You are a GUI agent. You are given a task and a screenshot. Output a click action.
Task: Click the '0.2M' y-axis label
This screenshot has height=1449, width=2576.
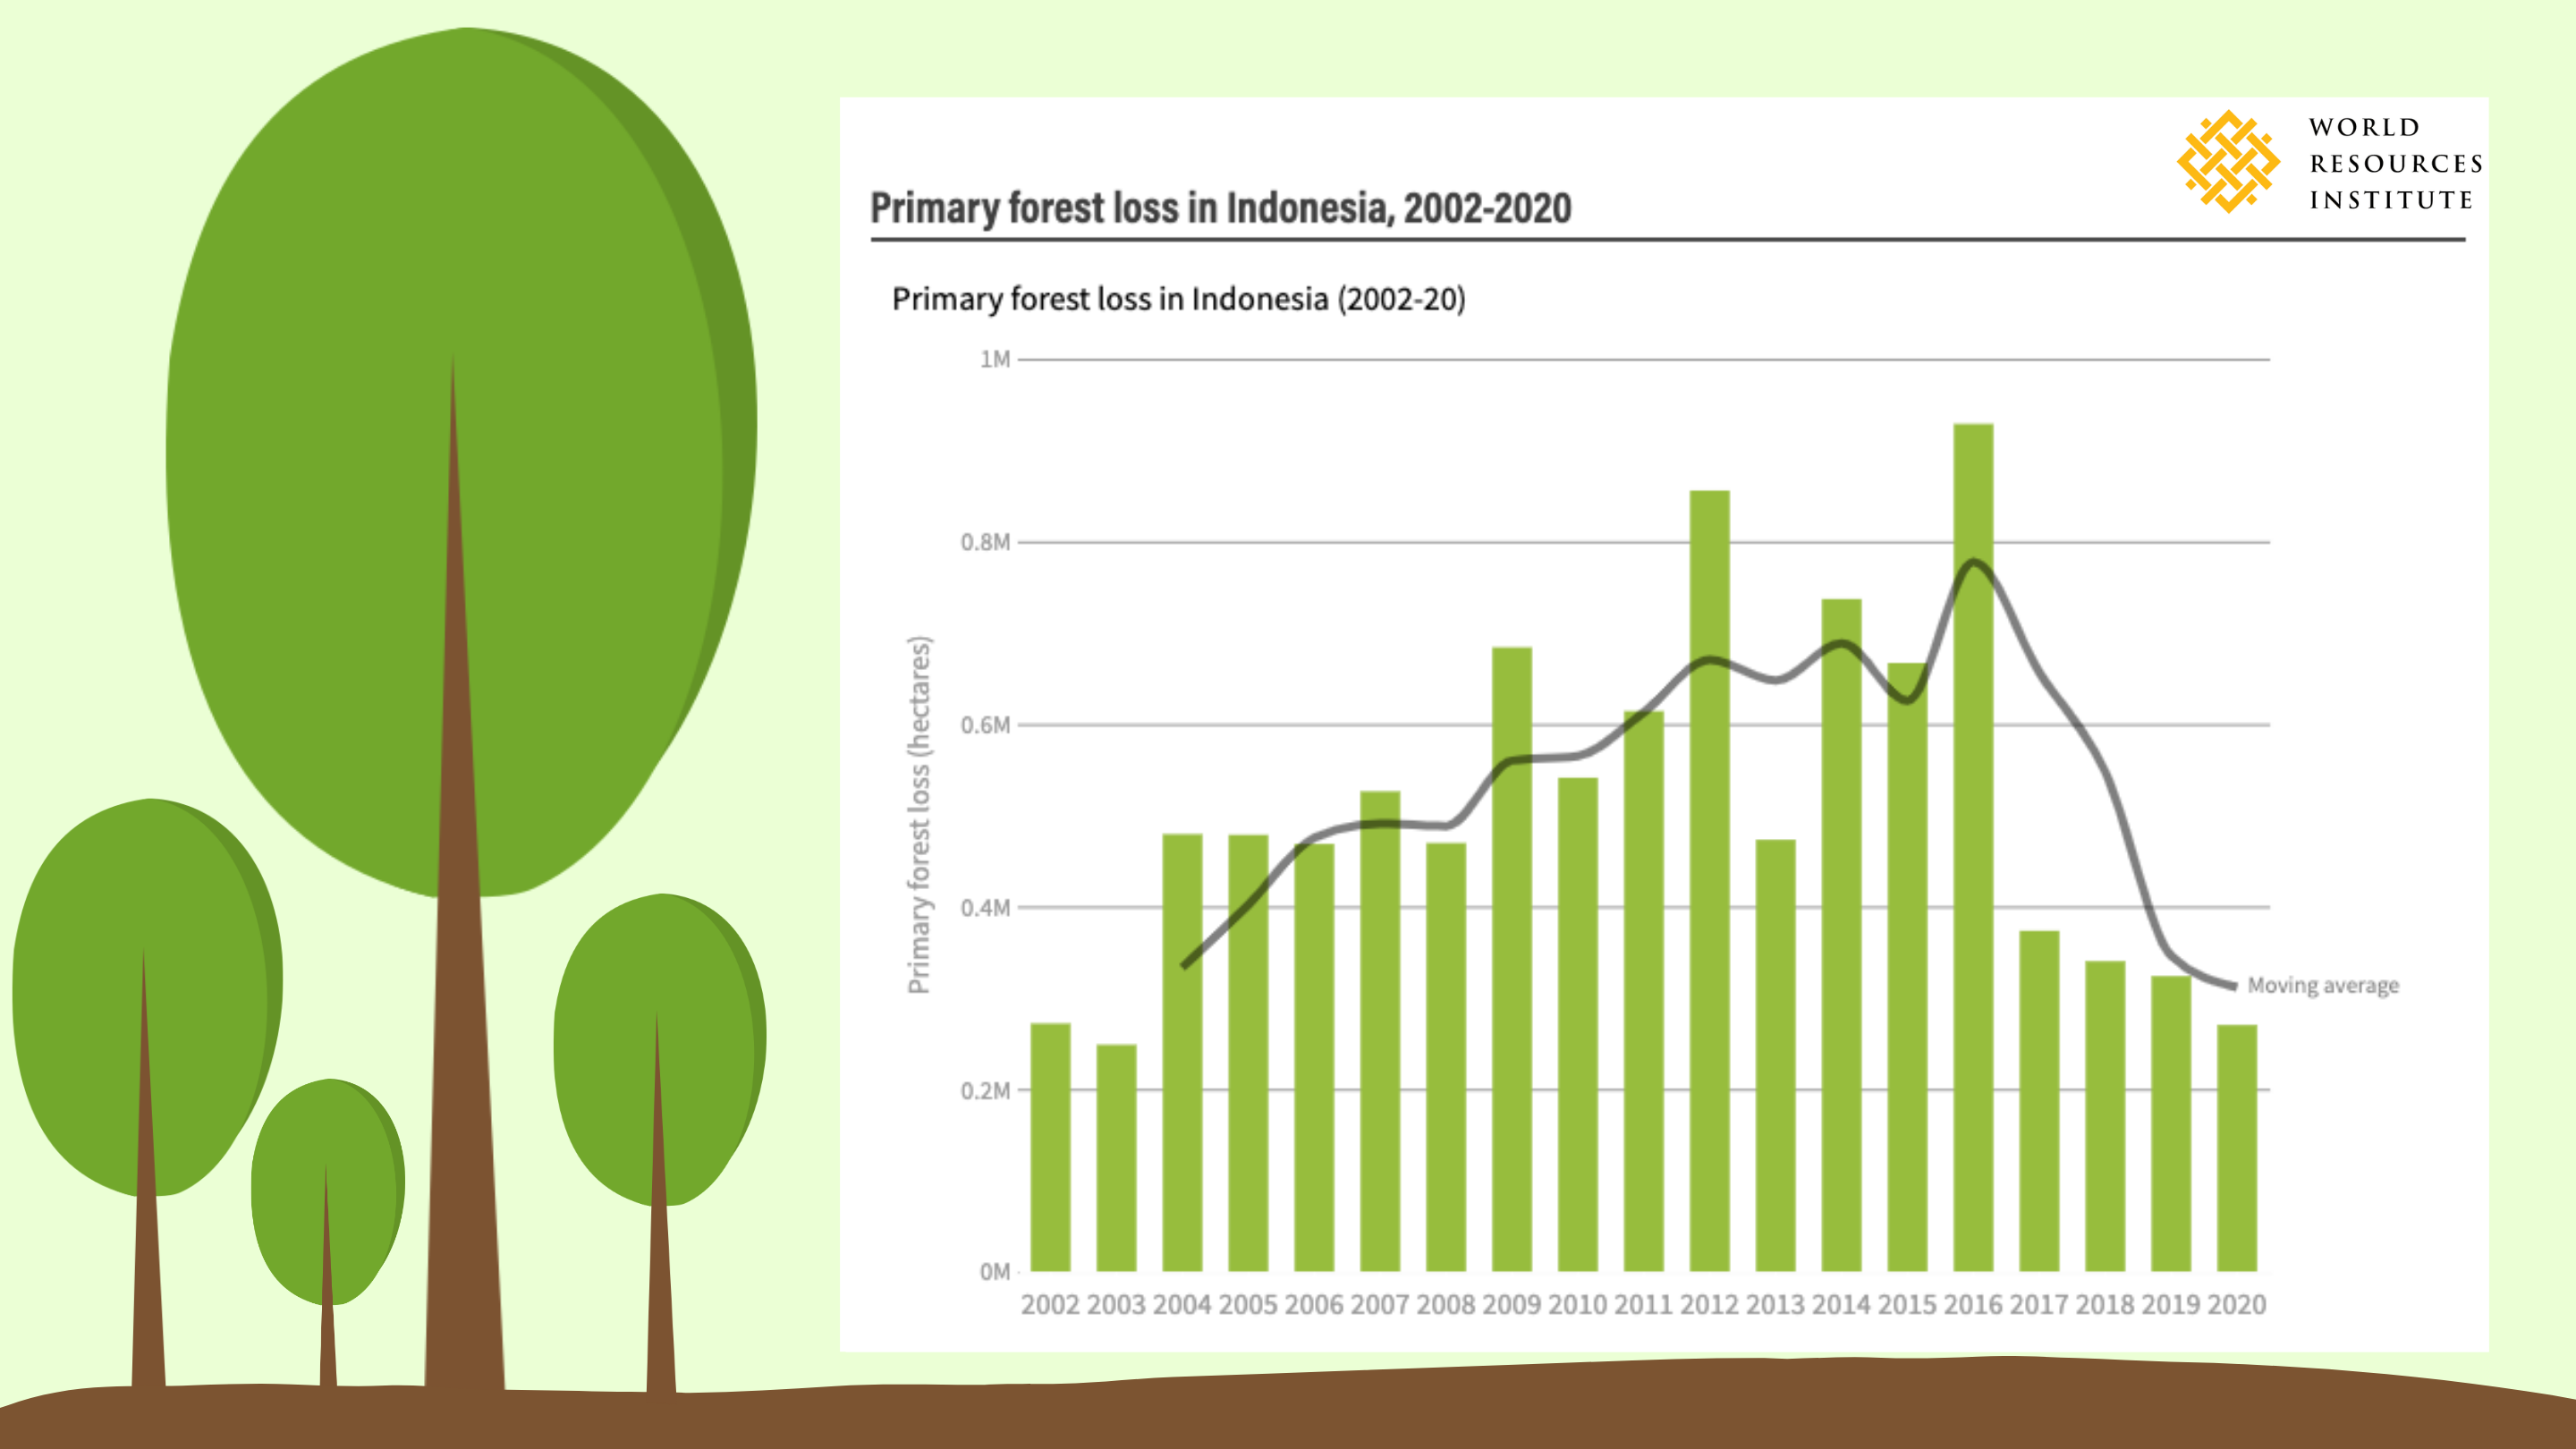click(985, 1090)
